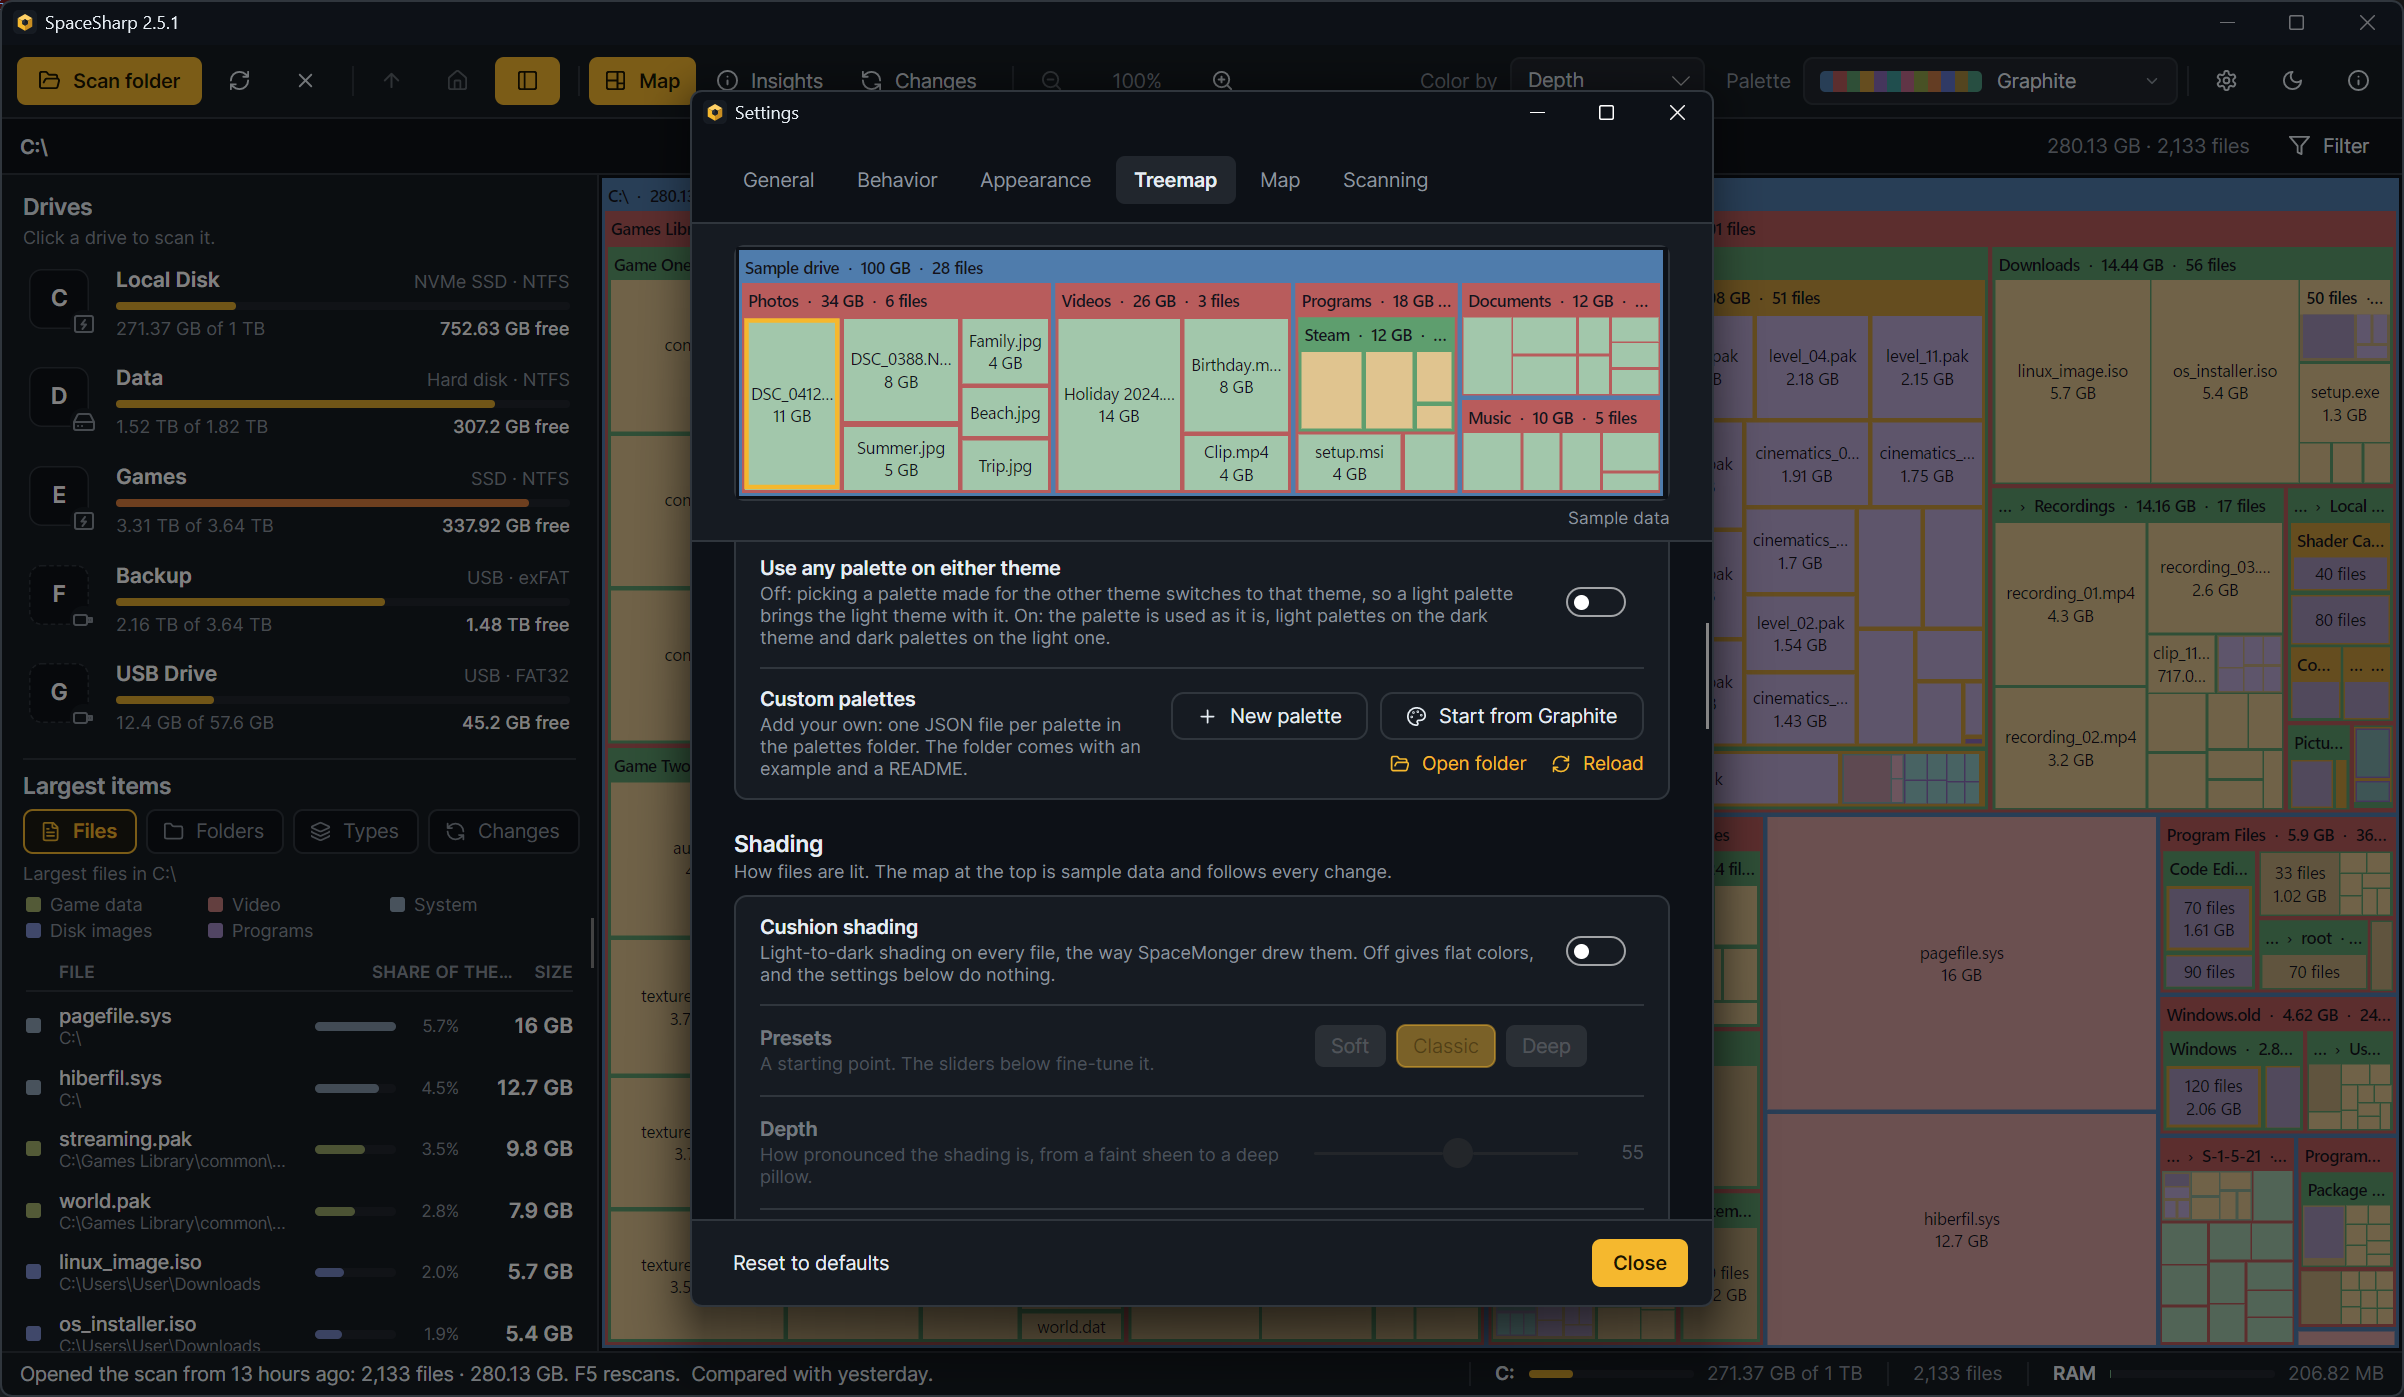Click Reset to defaults
The width and height of the screenshot is (2404, 1397).
pyautogui.click(x=811, y=1263)
